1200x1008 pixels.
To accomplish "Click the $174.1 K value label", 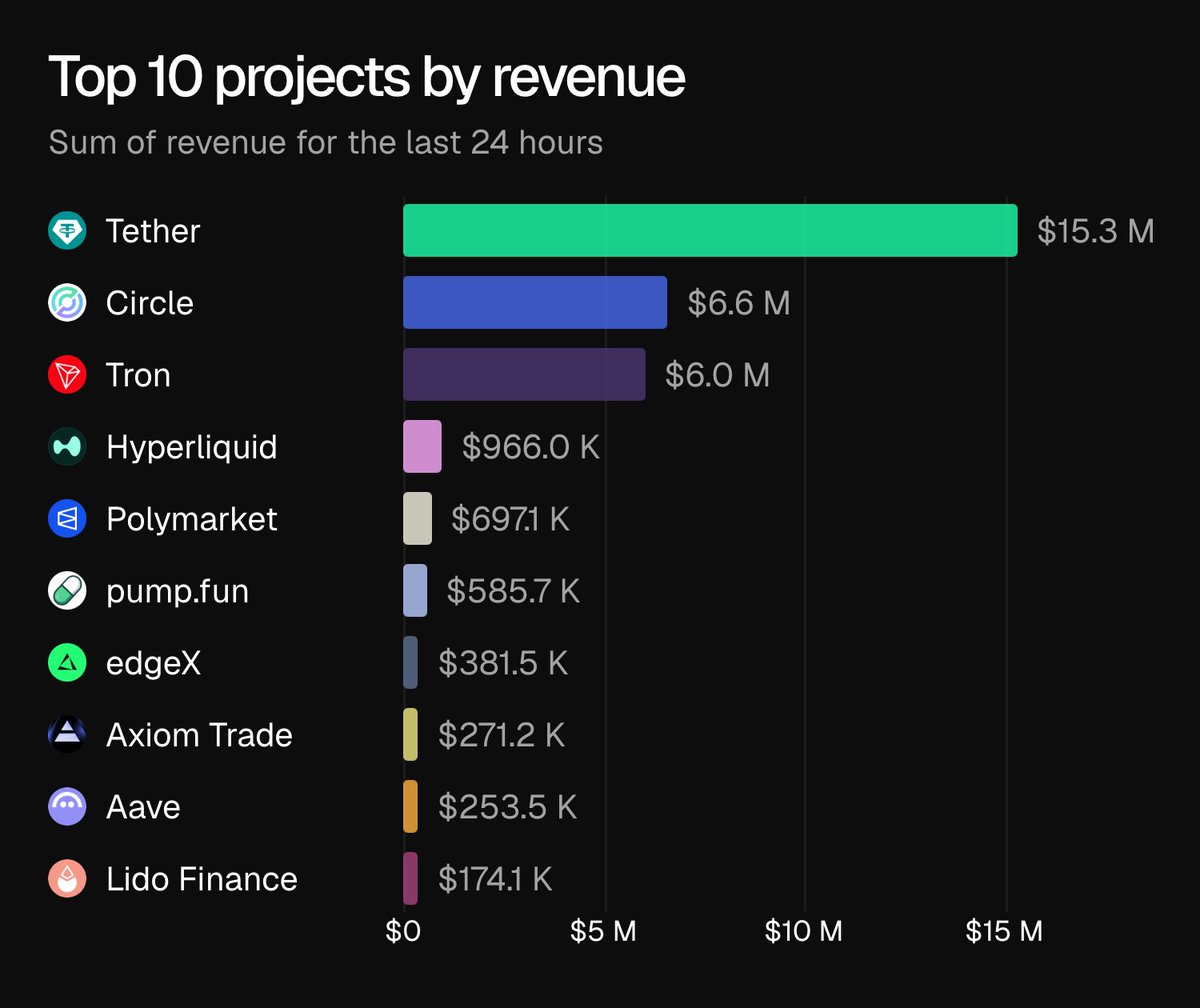I will [495, 879].
